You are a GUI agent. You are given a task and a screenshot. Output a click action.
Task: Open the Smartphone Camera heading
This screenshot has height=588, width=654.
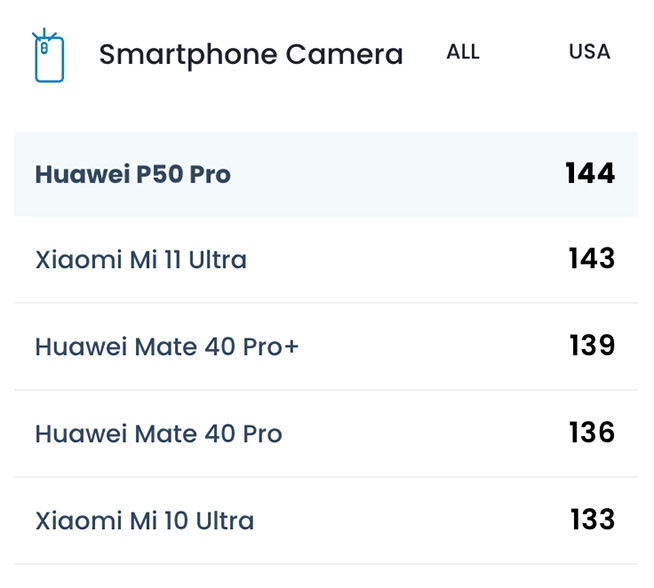coord(251,55)
